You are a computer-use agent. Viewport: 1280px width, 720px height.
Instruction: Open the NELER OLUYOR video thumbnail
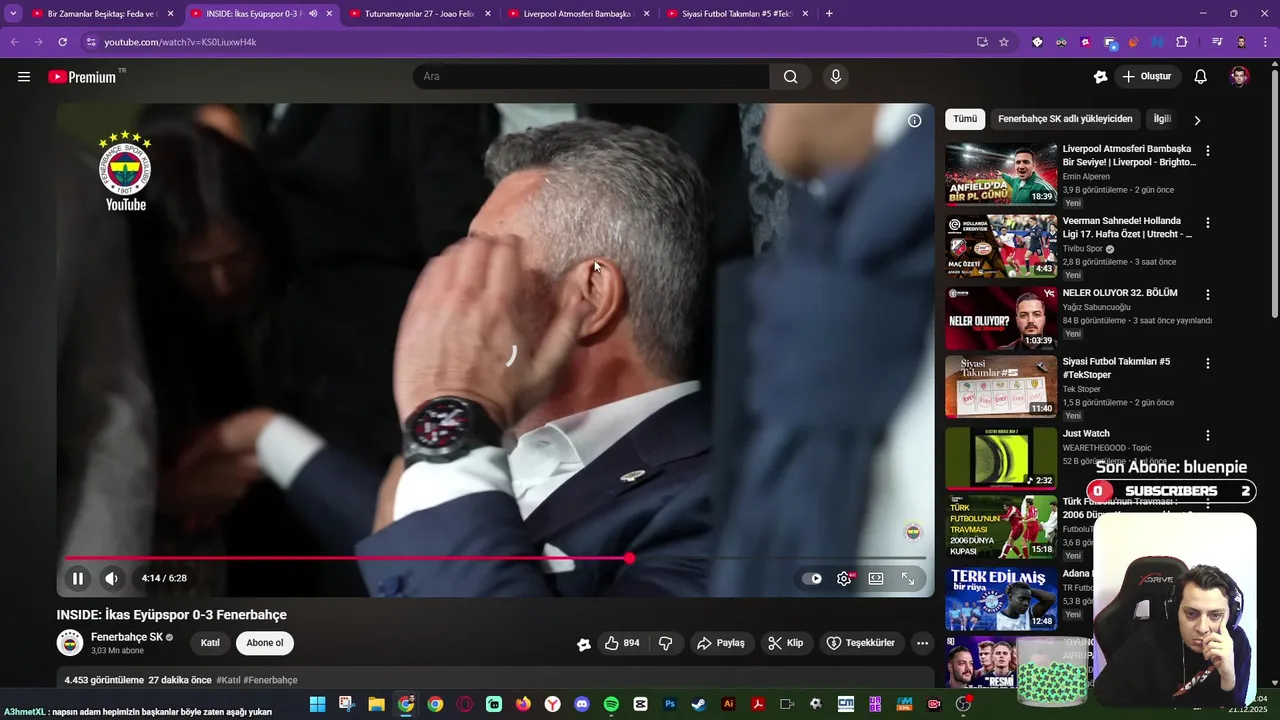[1001, 318]
